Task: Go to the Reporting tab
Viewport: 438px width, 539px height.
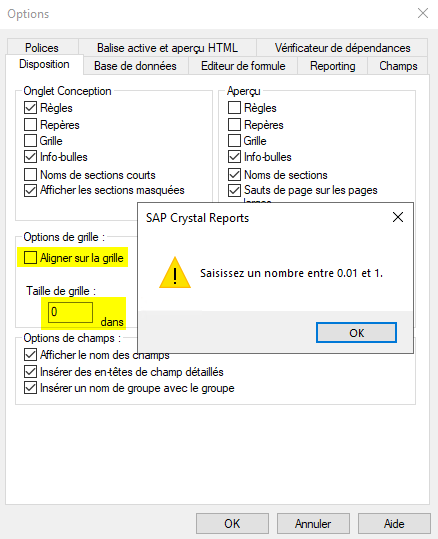Action: coord(332,66)
